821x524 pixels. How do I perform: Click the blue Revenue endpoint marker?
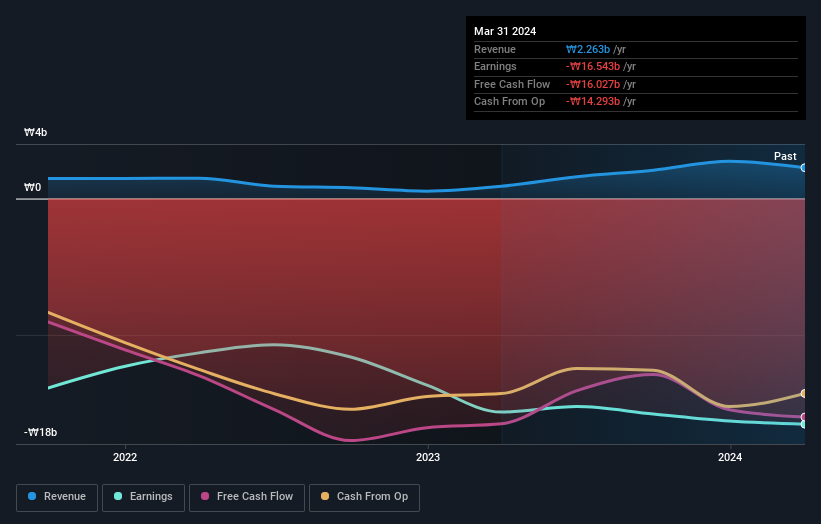(x=804, y=168)
